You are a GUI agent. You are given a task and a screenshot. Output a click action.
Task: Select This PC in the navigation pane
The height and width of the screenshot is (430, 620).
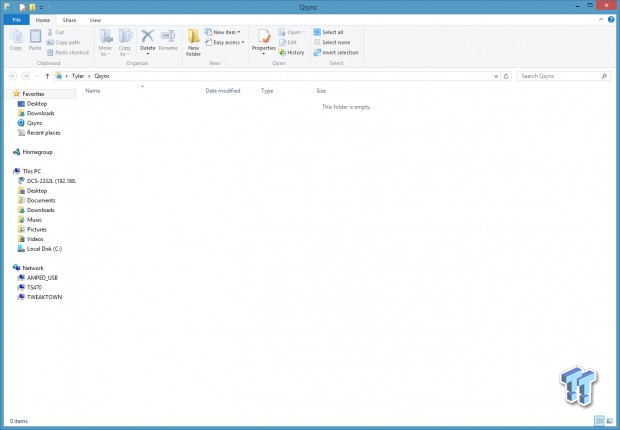(x=32, y=171)
